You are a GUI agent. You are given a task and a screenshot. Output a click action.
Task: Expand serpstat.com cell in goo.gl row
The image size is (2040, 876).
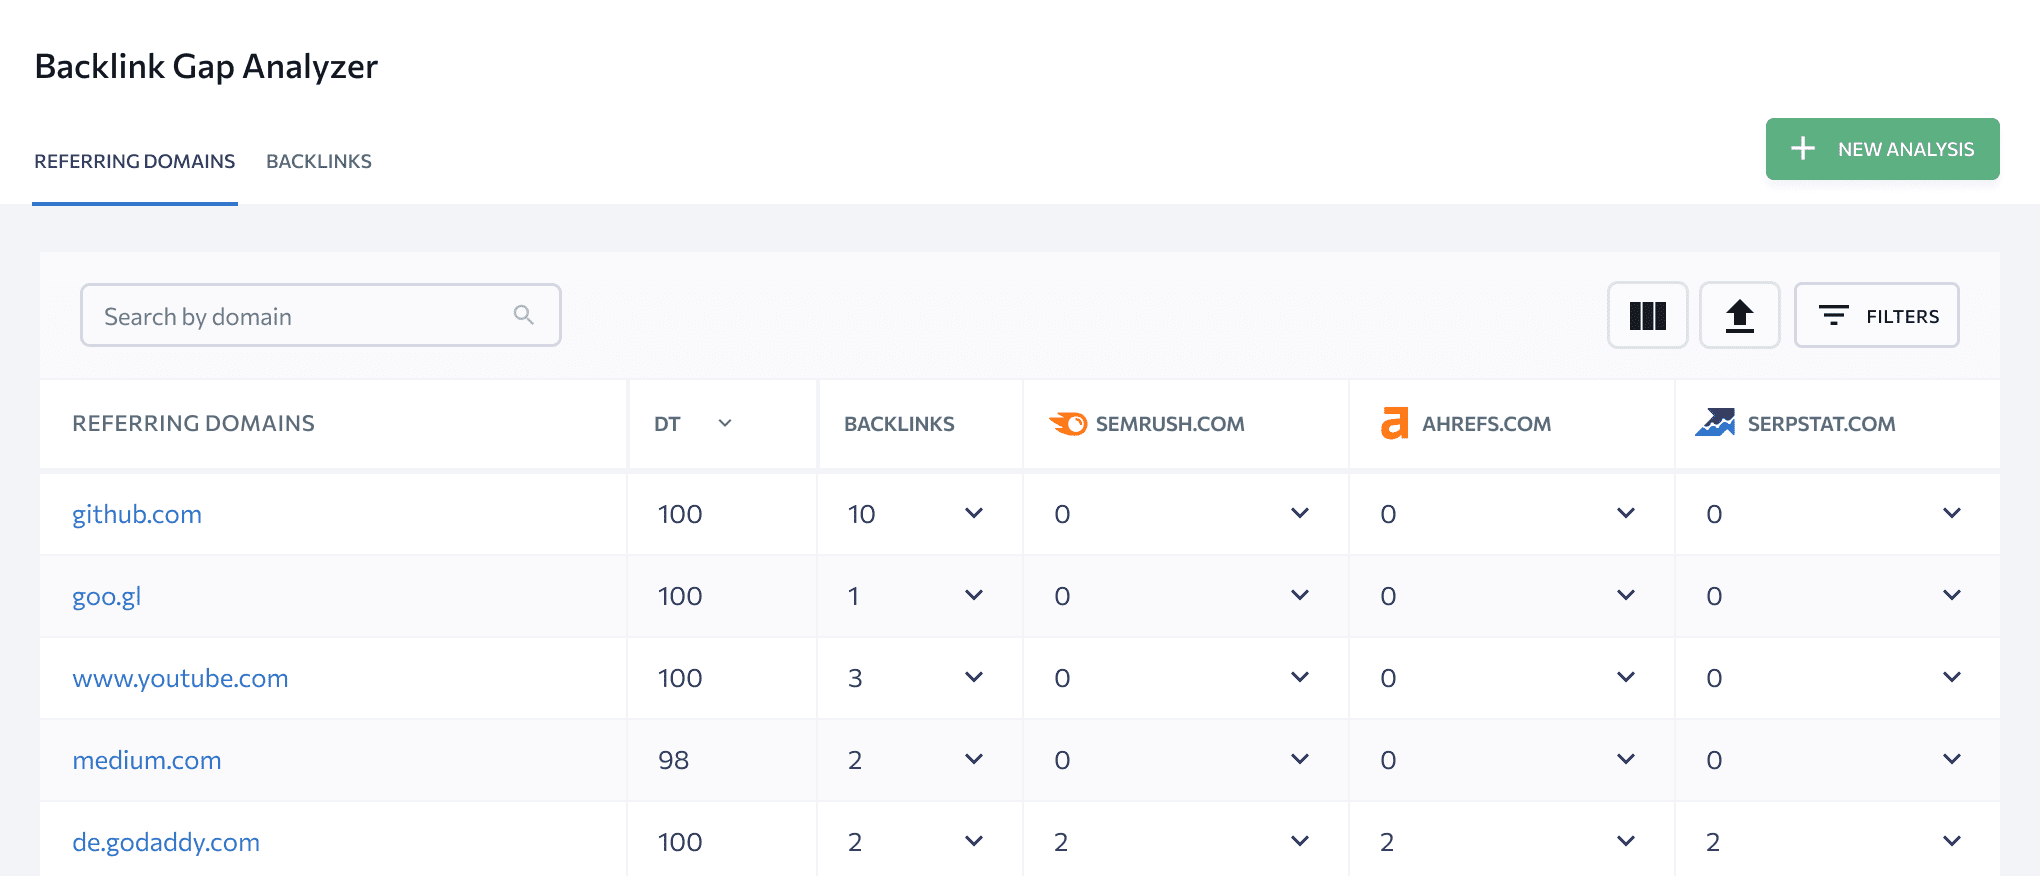[x=1952, y=595]
